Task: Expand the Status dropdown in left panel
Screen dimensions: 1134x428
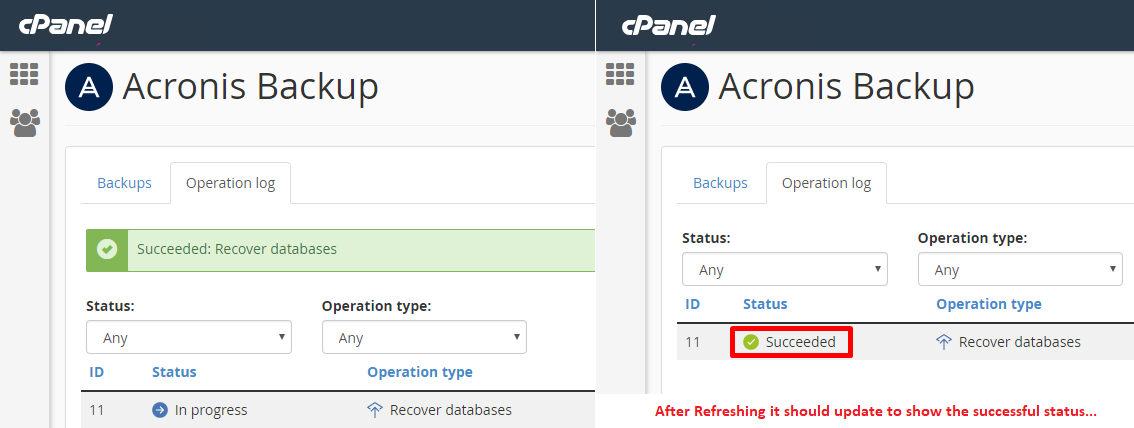Action: point(189,338)
